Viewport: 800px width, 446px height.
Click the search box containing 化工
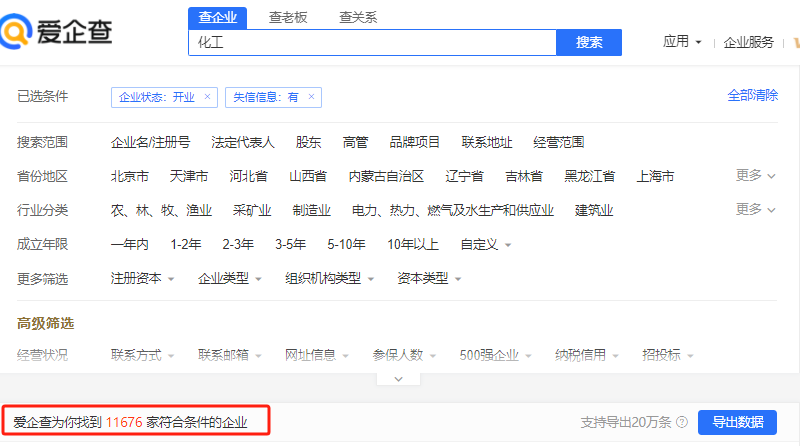coord(370,42)
